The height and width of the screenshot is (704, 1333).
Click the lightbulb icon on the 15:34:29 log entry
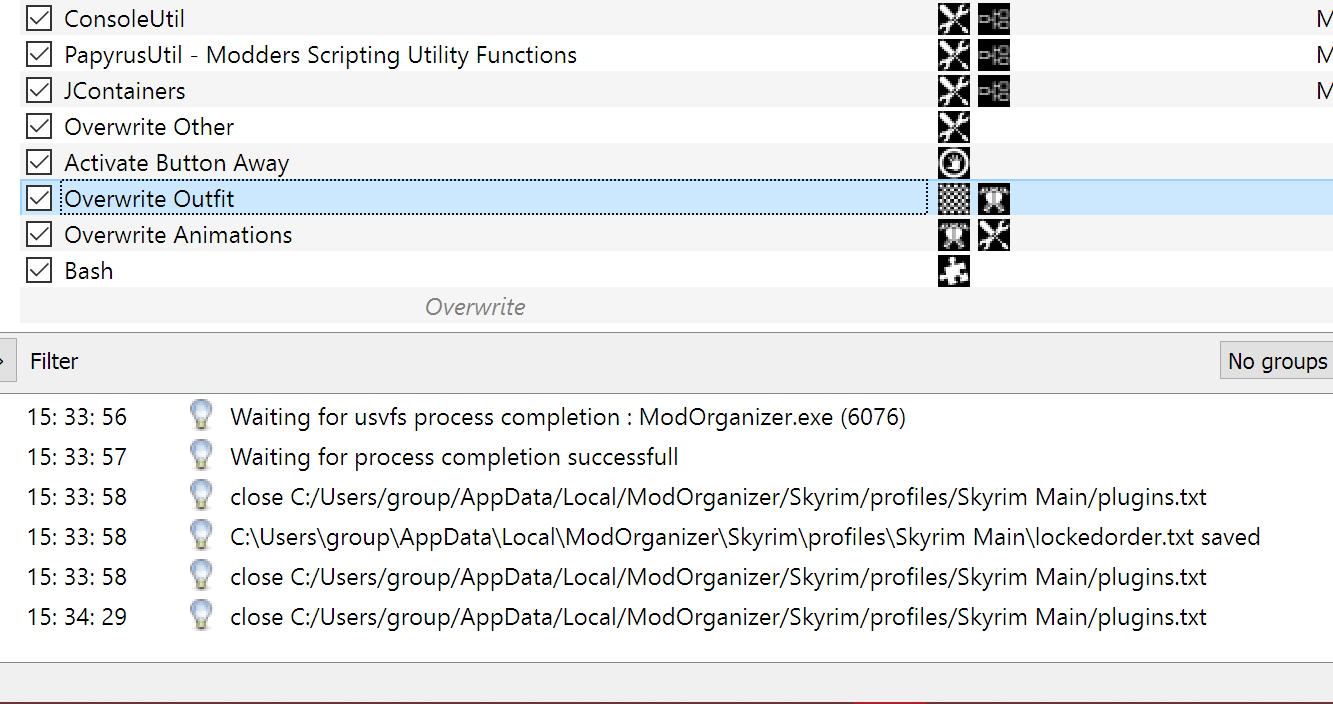click(x=202, y=615)
